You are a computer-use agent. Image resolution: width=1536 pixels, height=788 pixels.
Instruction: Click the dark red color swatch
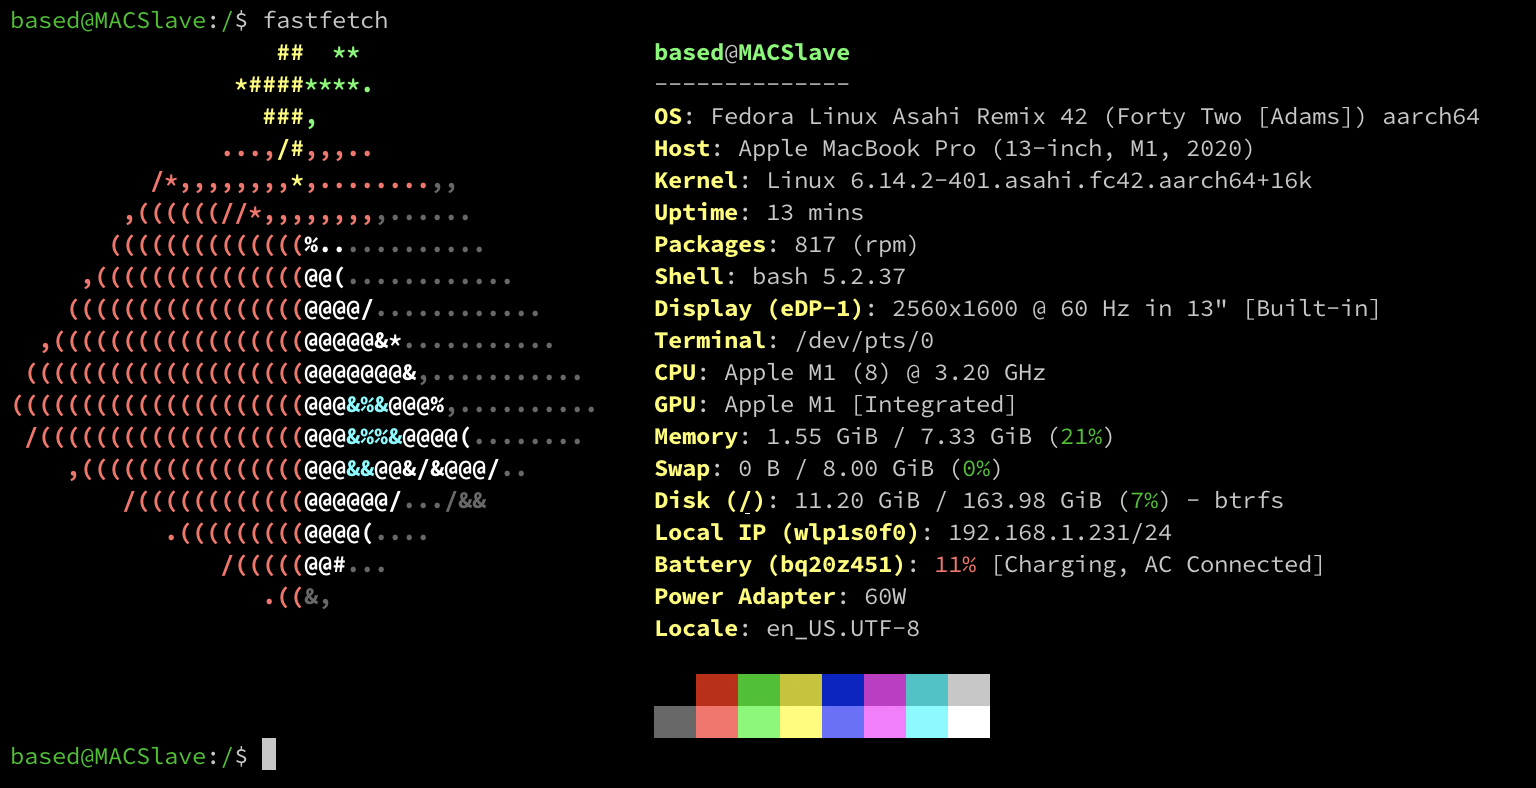[x=716, y=690]
